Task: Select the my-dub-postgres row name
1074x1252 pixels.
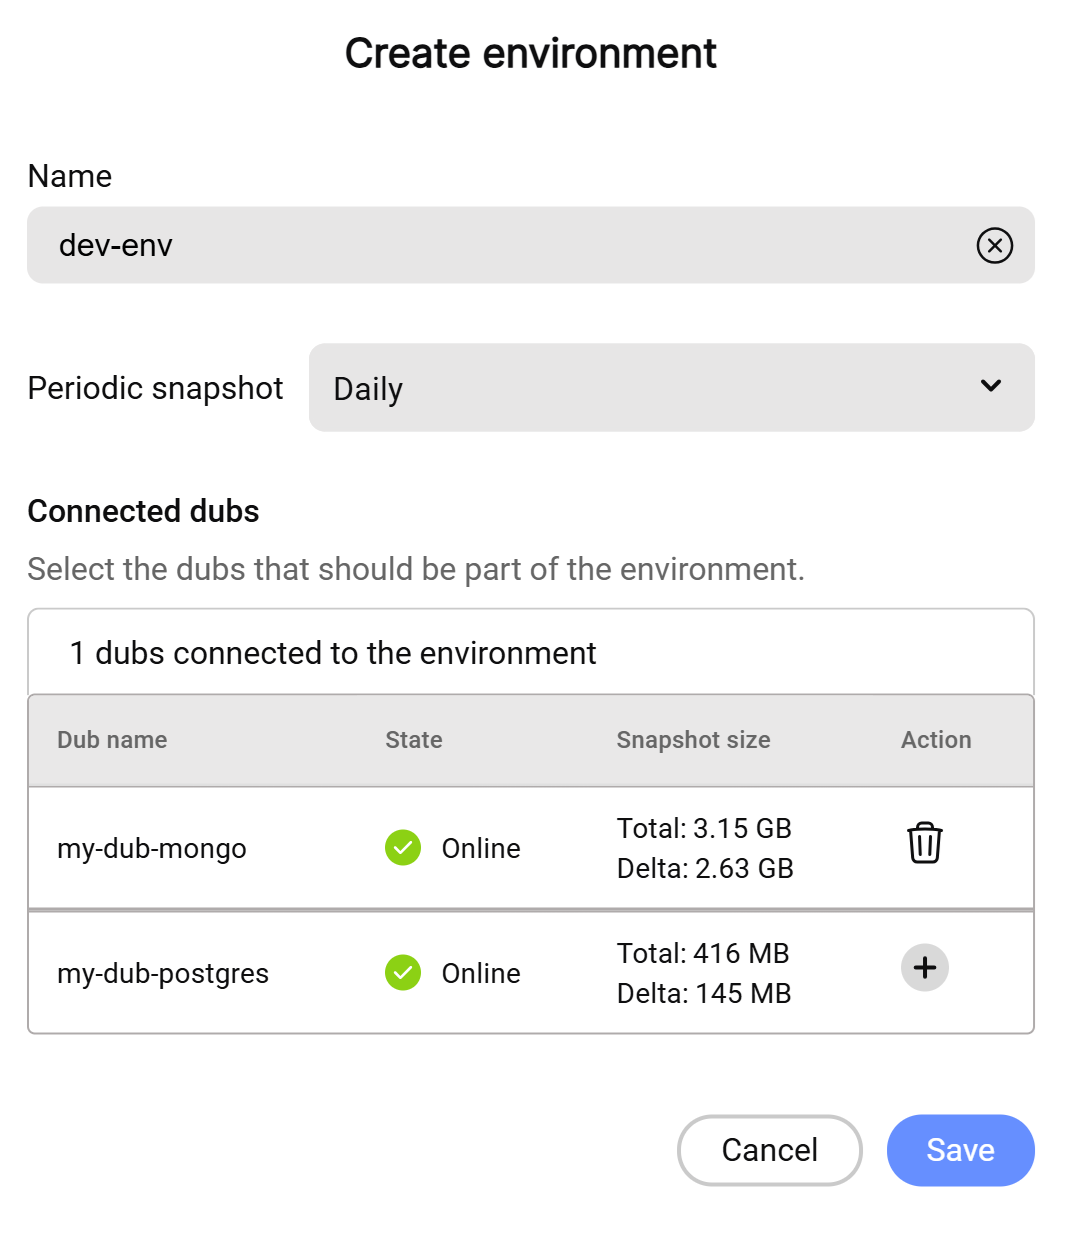Action: (163, 973)
